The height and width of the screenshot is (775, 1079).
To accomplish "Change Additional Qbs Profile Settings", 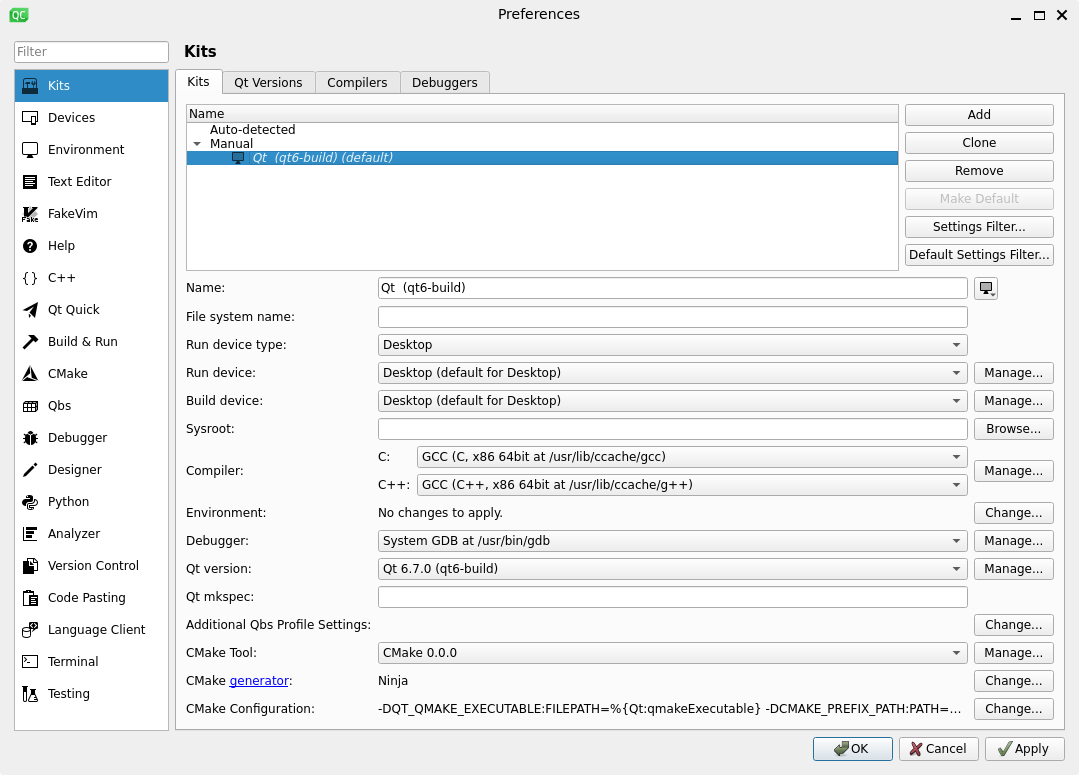I will pos(1014,625).
